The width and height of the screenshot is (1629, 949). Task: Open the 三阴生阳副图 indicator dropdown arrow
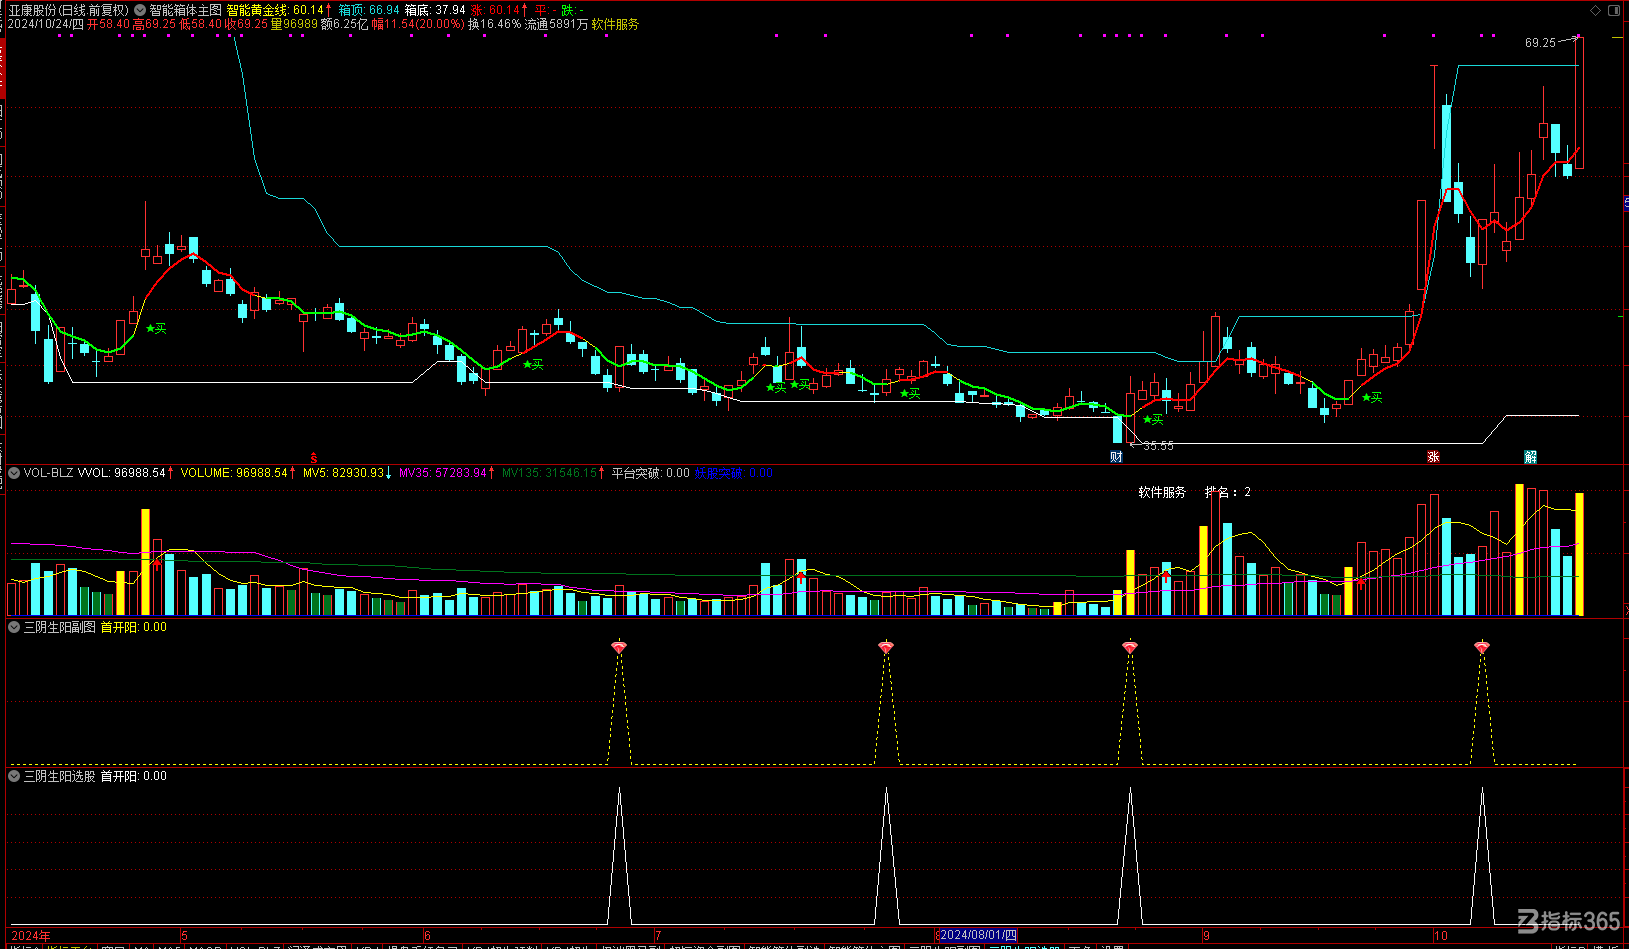click(x=14, y=627)
